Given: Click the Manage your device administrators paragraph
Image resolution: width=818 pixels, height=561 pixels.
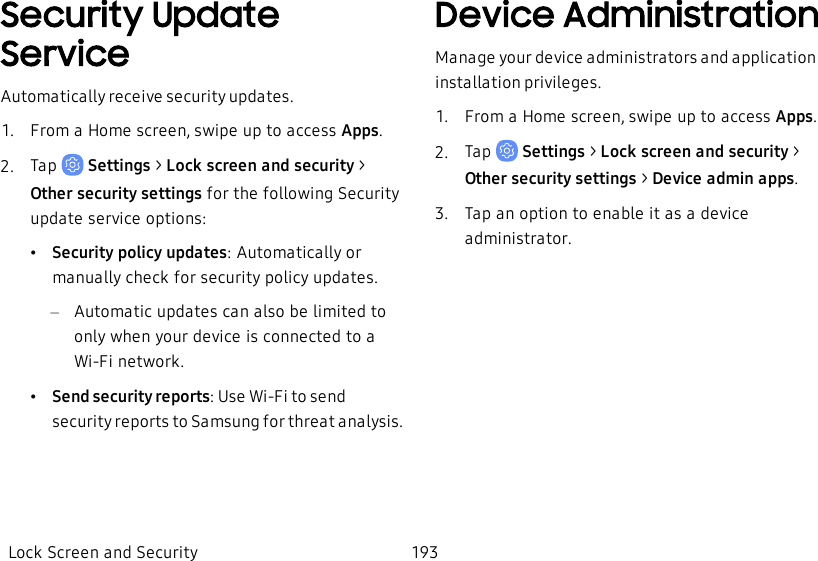Looking at the screenshot, I should point(625,70).
